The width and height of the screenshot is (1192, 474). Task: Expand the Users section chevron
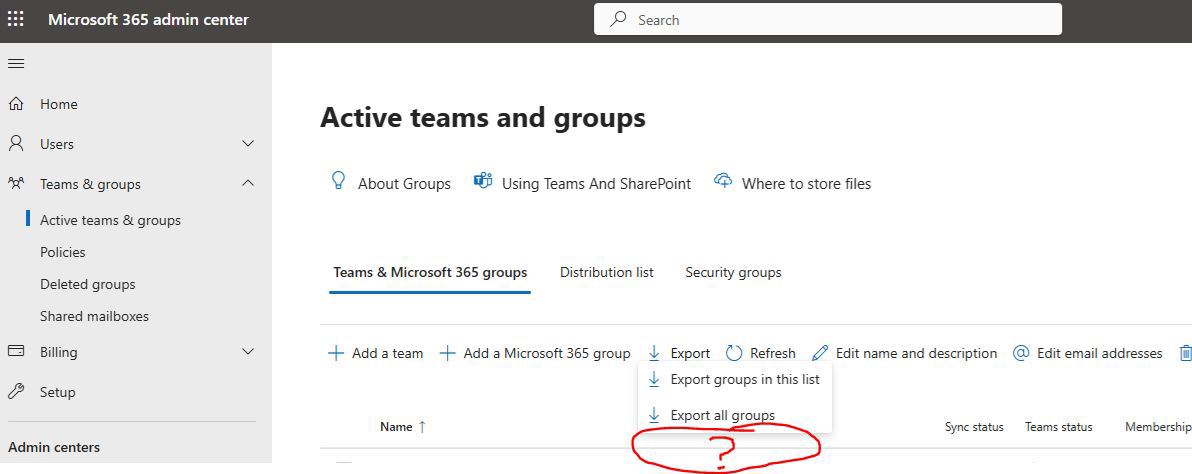pos(248,144)
